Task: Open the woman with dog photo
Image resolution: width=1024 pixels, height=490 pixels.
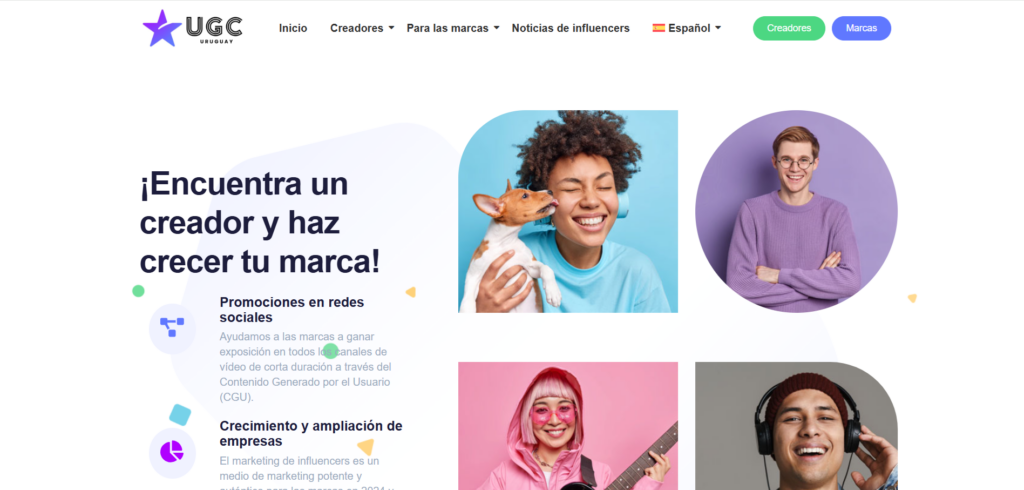Action: point(568,211)
